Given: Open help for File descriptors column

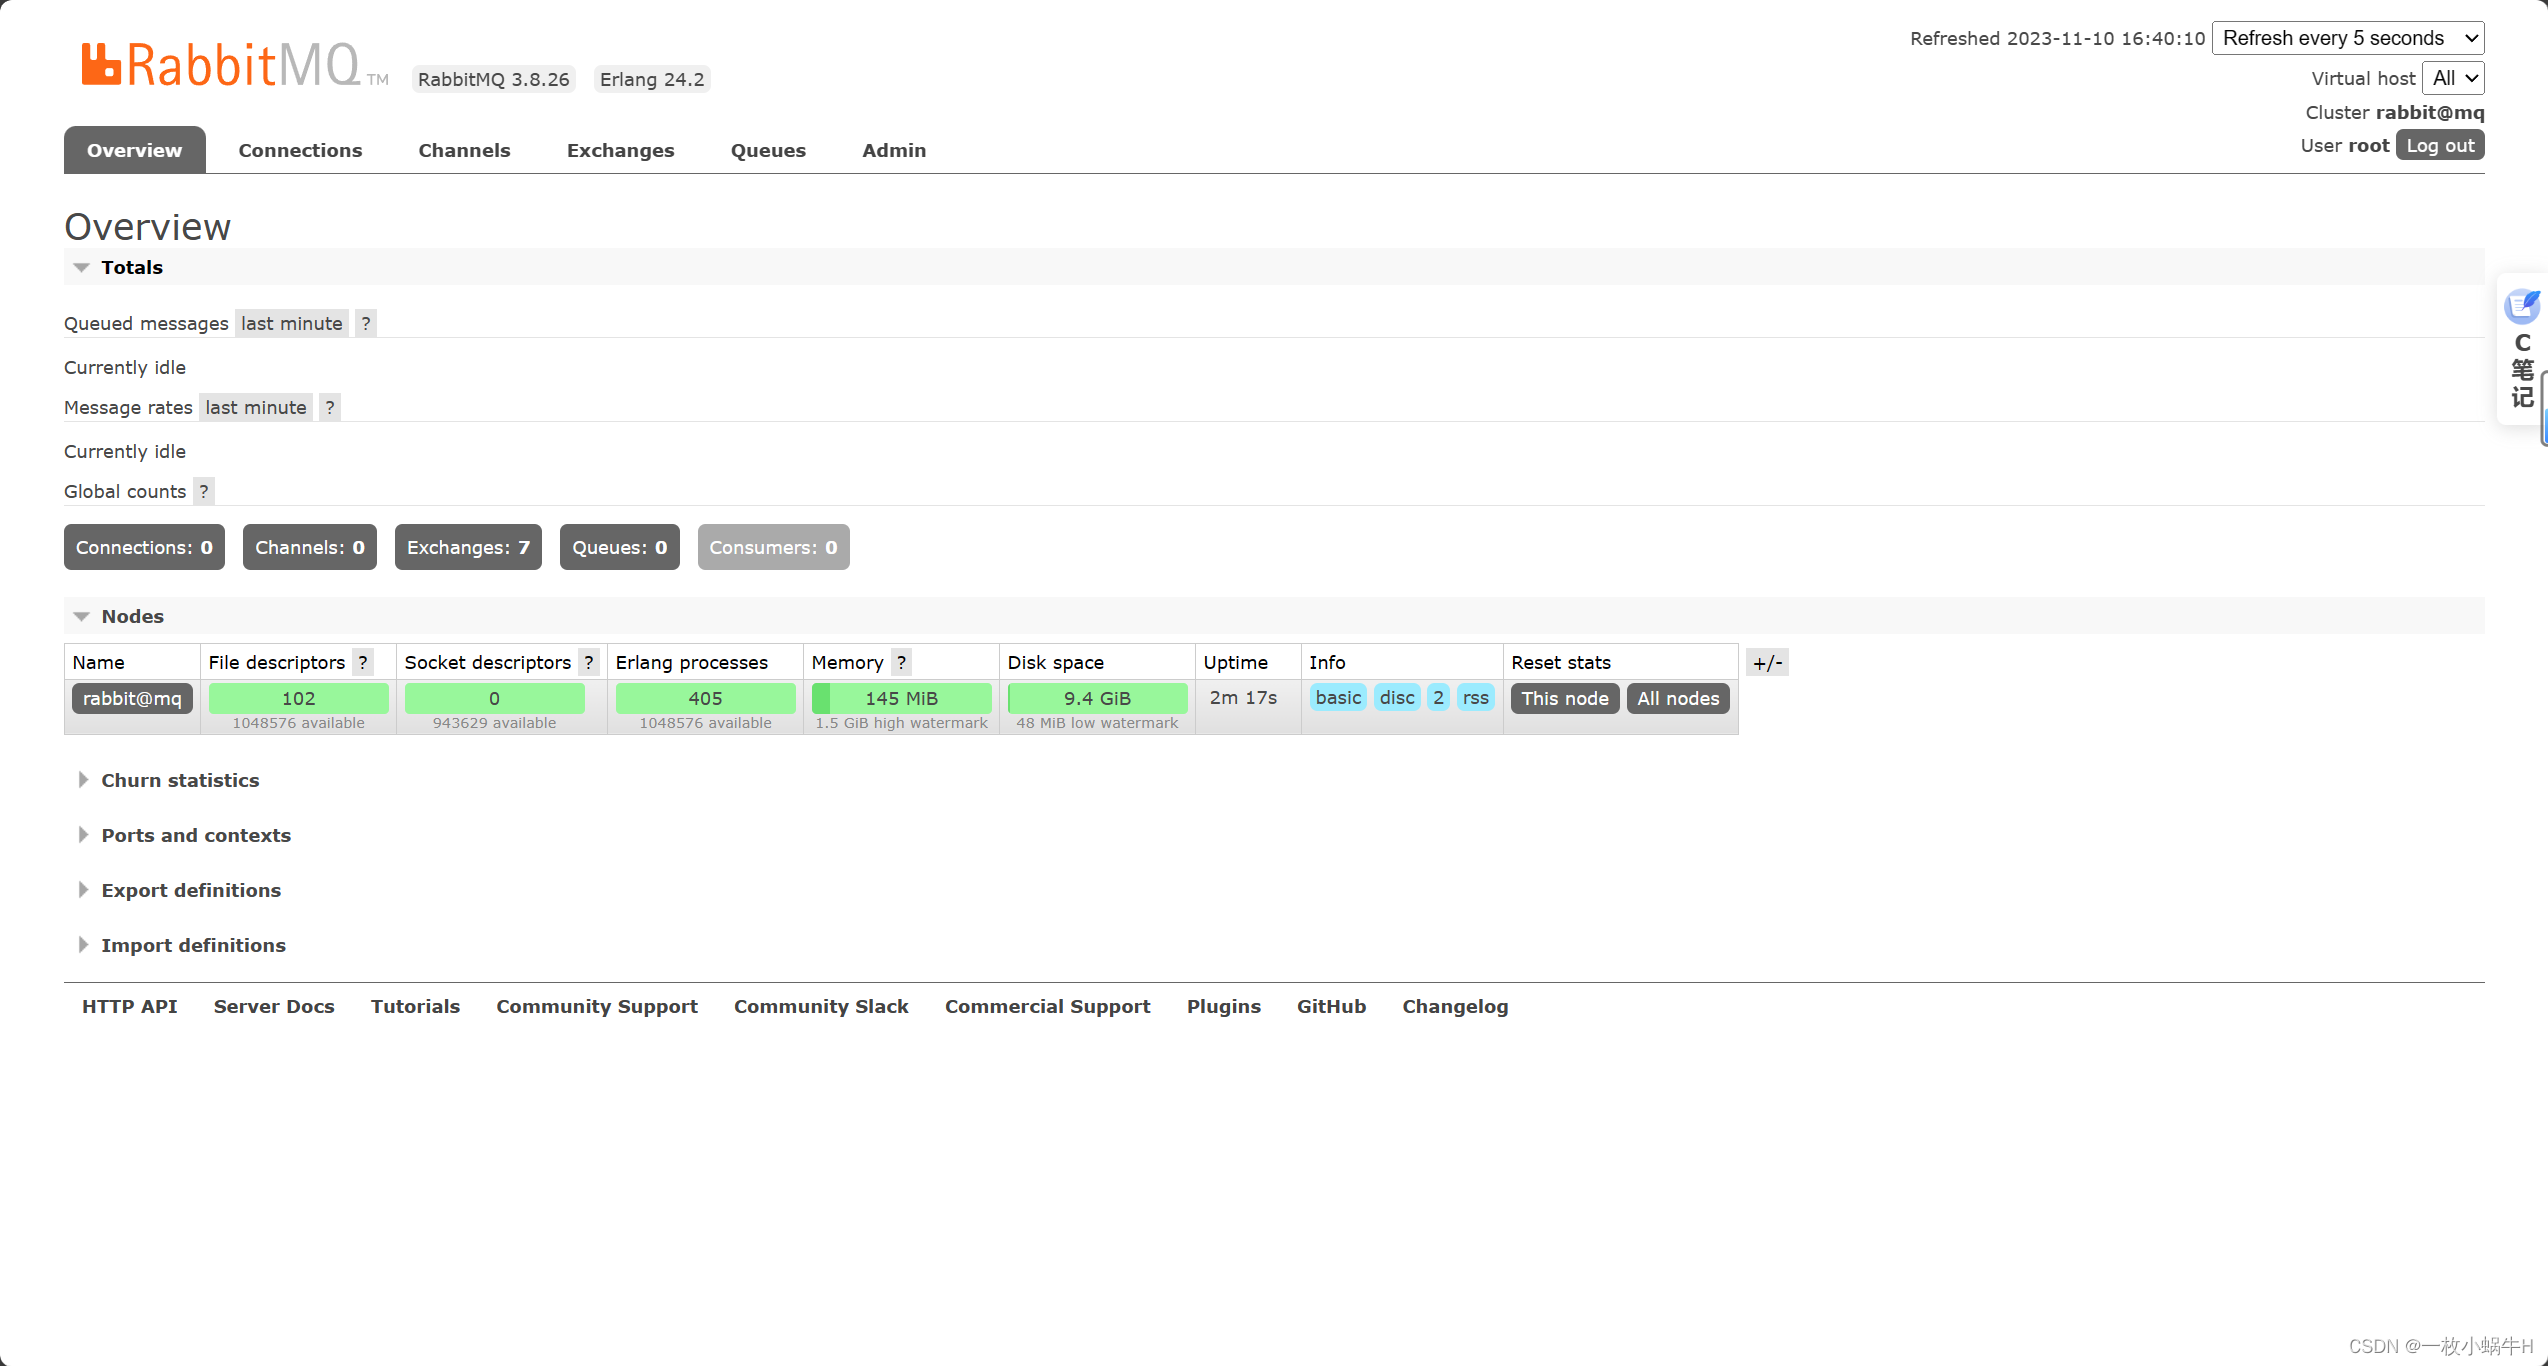Looking at the screenshot, I should click(x=363, y=662).
